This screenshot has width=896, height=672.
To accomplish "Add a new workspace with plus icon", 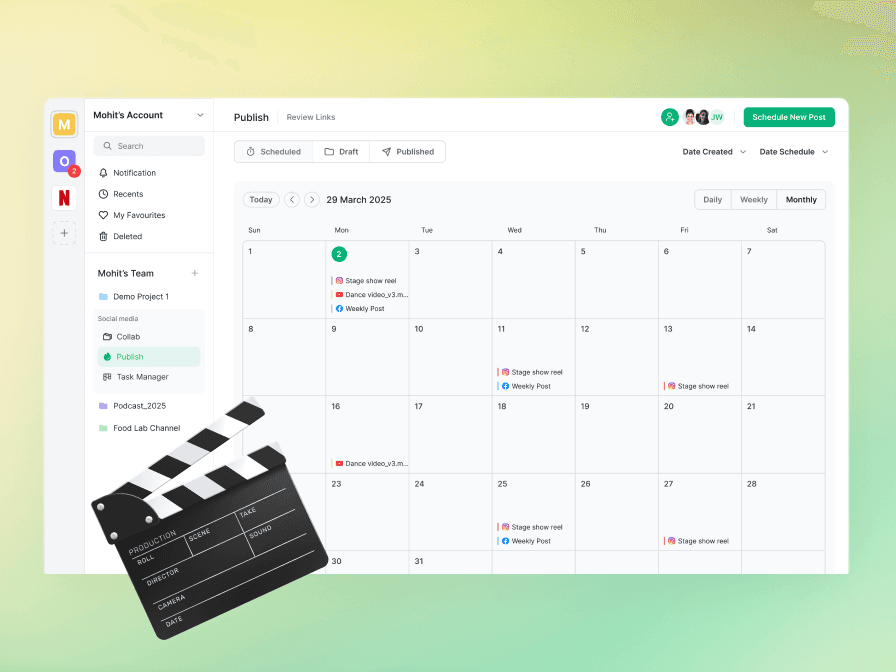I will [64, 233].
